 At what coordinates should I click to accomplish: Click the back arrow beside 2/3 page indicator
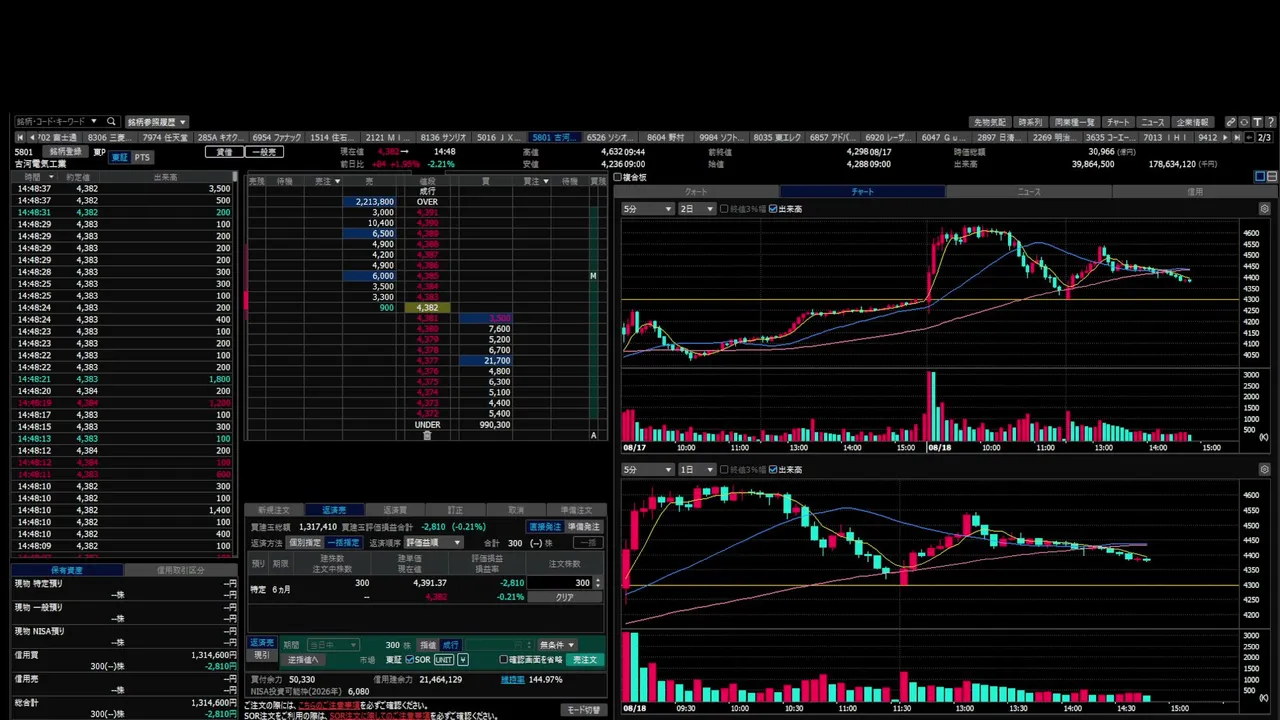click(x=1249, y=137)
